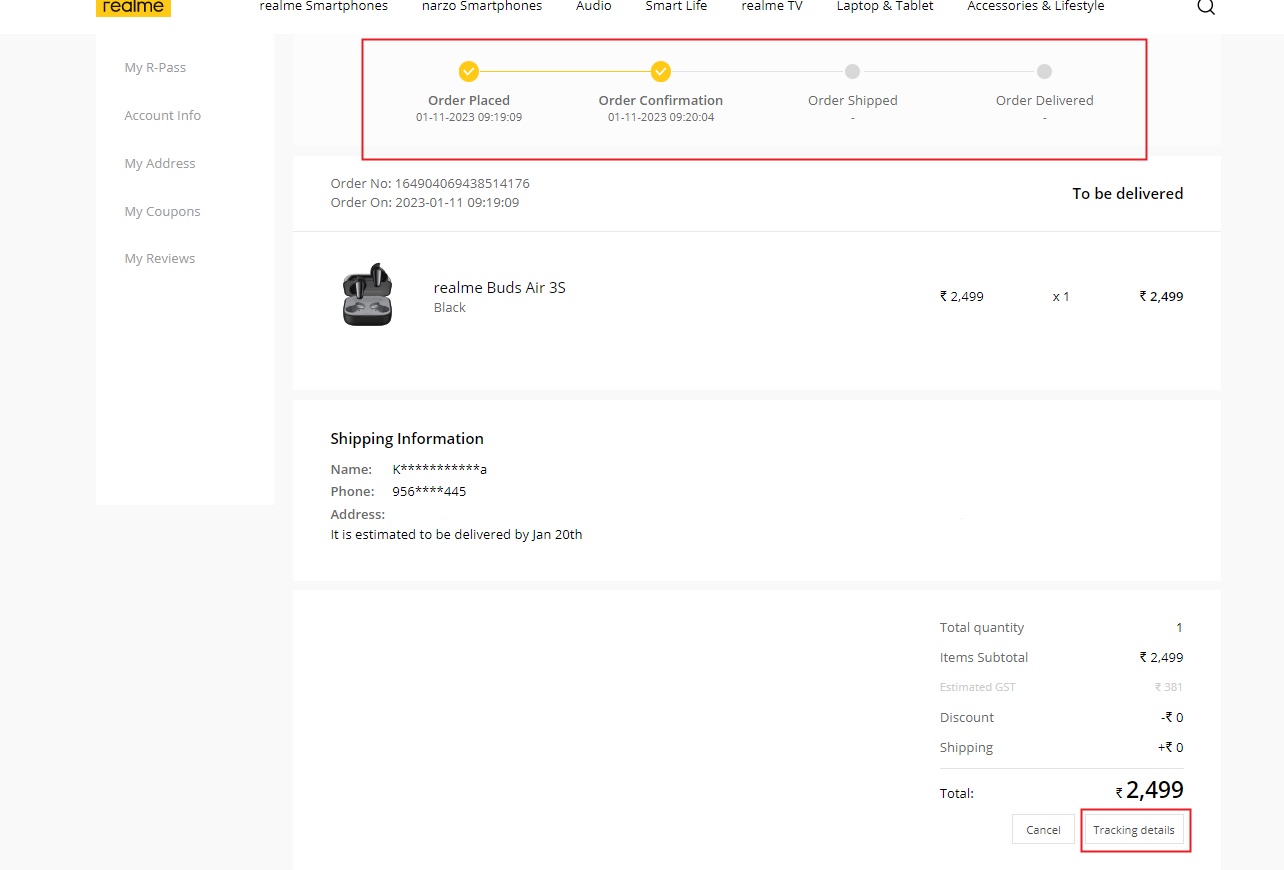
Task: Open My Address page
Action: (160, 163)
